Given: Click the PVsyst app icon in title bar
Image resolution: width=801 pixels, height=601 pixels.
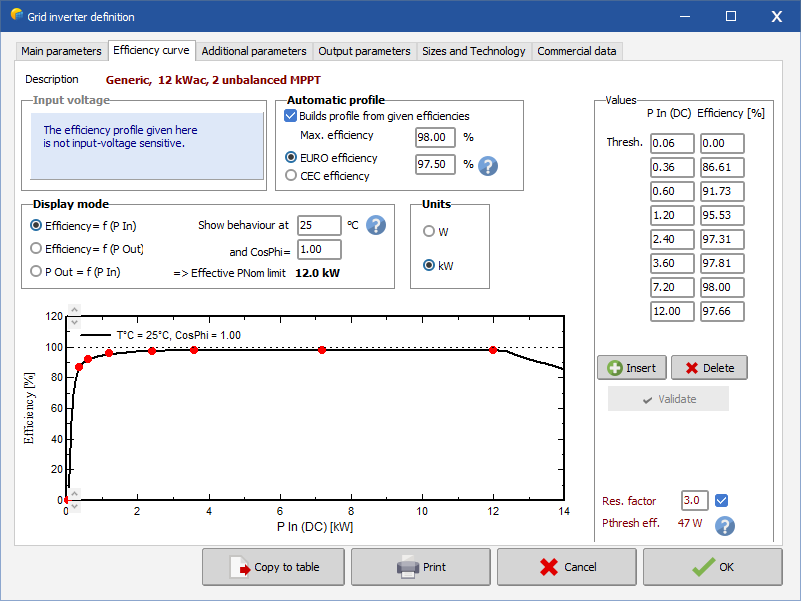Looking at the screenshot, I should coord(17,15).
